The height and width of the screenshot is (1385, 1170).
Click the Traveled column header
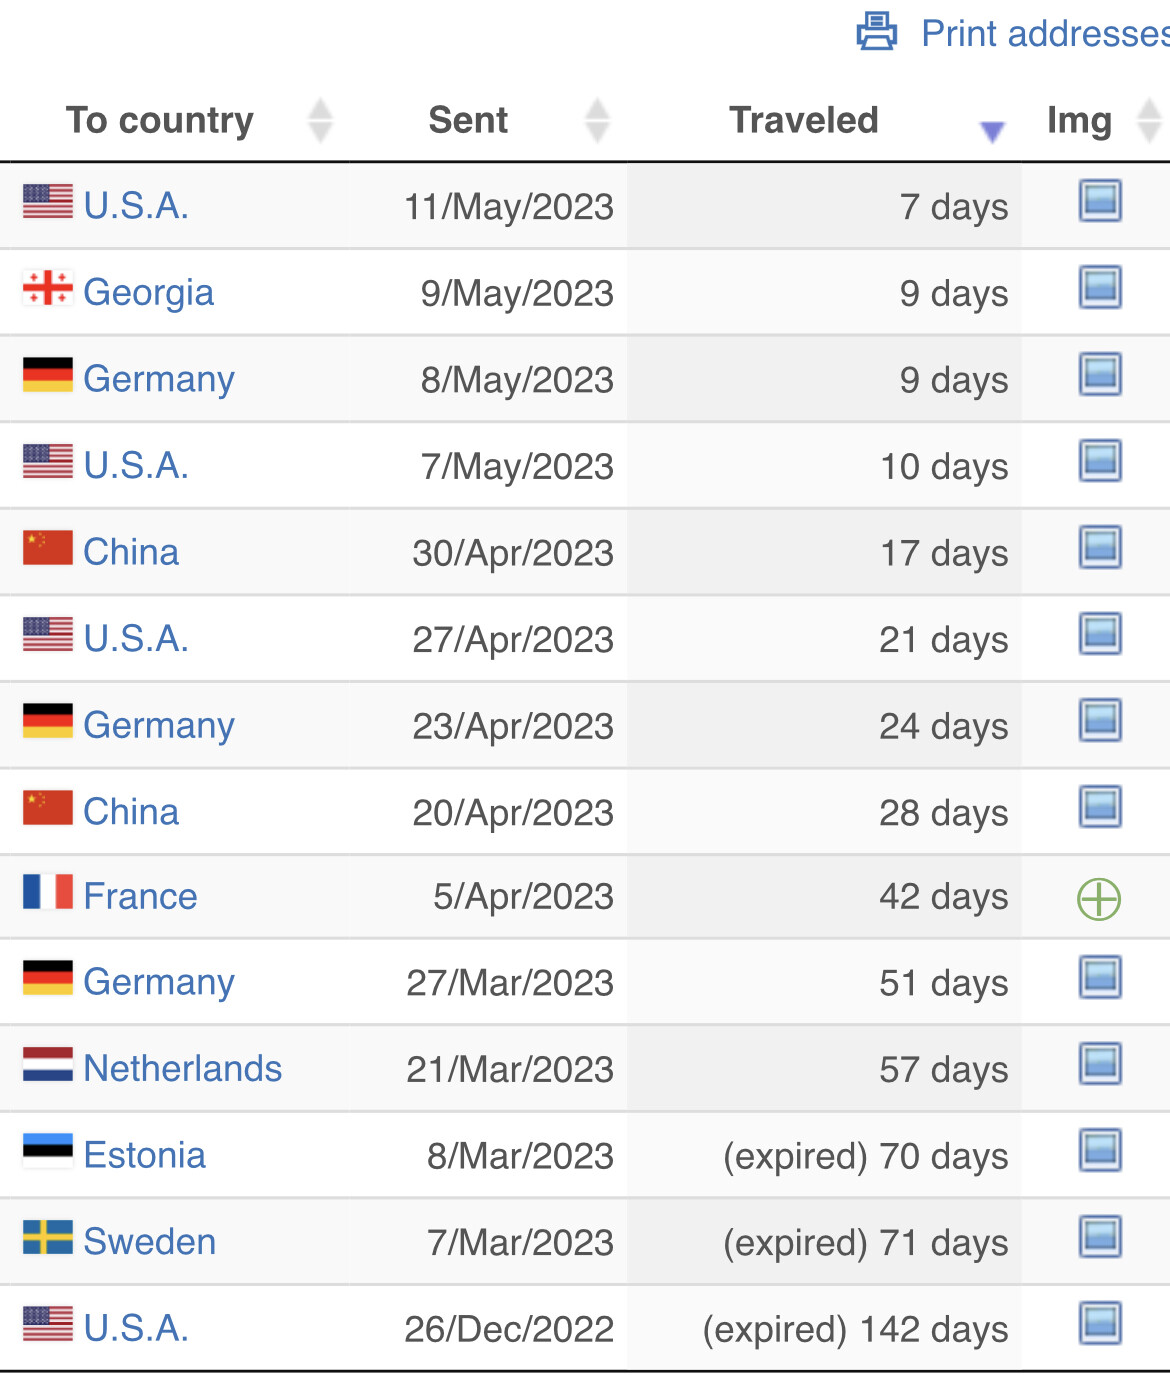coord(804,120)
